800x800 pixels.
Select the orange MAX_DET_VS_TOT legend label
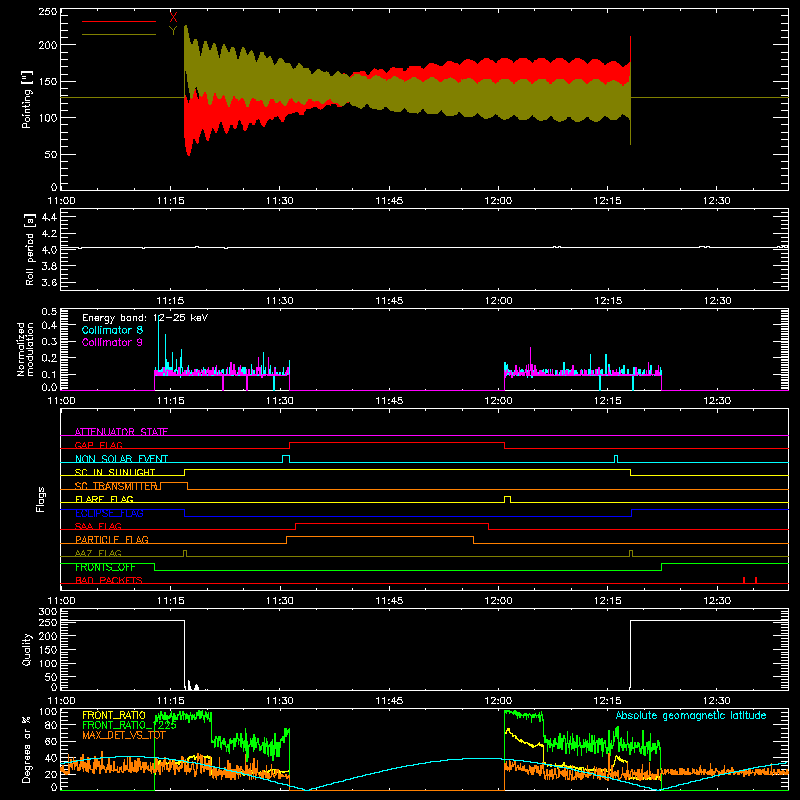(x=124, y=735)
